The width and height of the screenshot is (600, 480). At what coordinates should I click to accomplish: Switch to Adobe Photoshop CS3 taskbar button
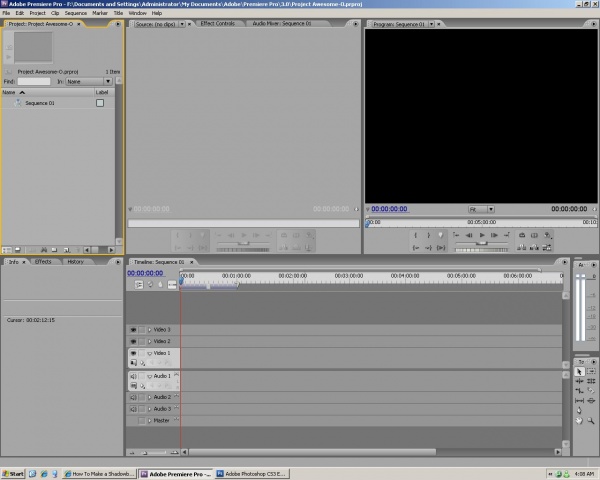click(253, 472)
